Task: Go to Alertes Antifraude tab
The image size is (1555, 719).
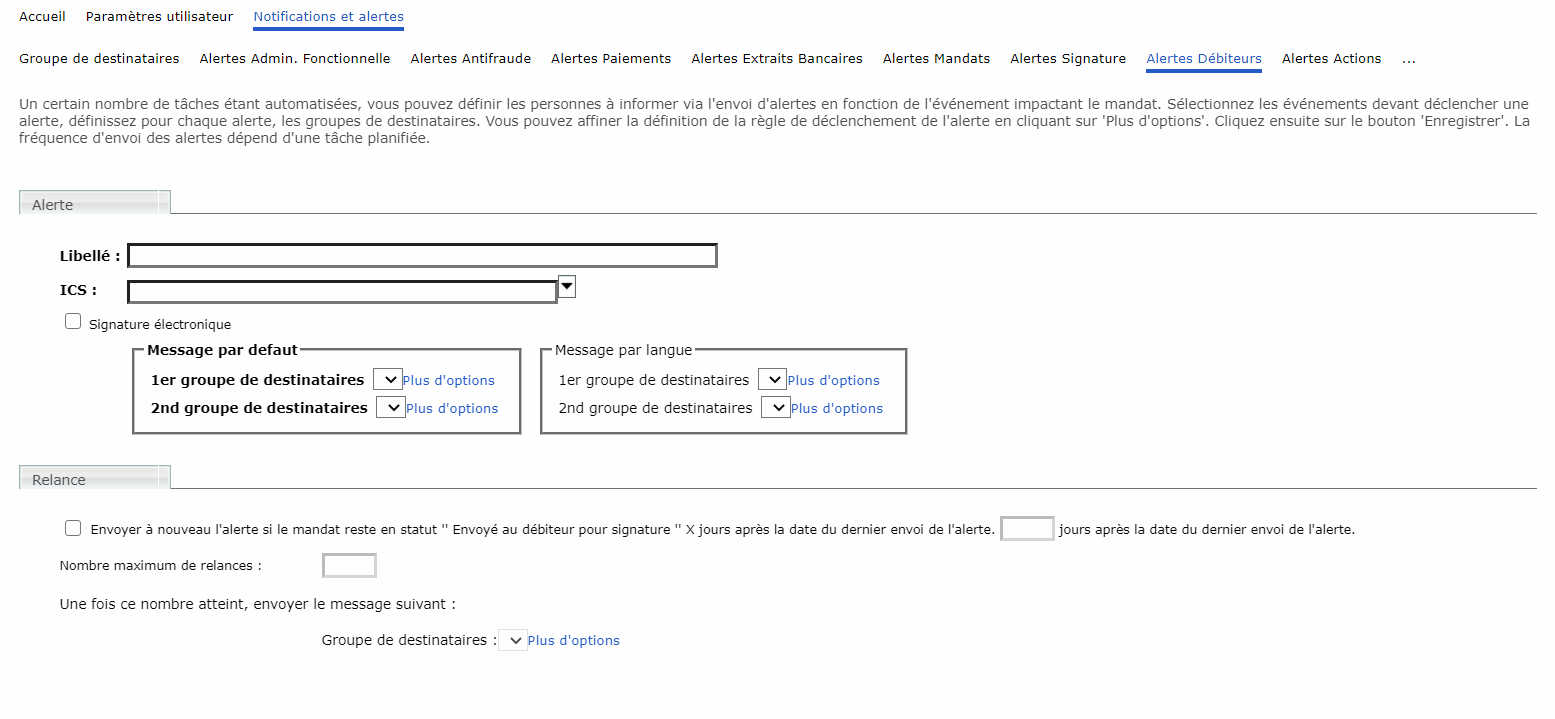Action: [x=470, y=59]
